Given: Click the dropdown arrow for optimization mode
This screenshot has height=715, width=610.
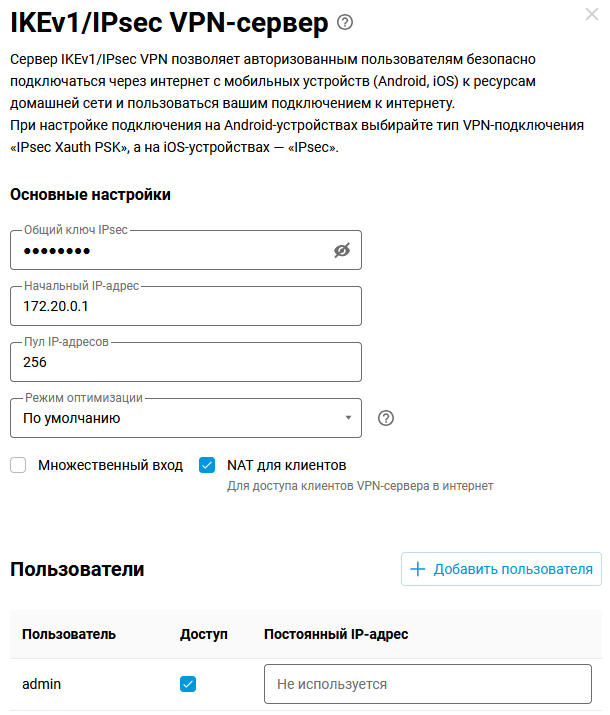Looking at the screenshot, I should (x=347, y=418).
